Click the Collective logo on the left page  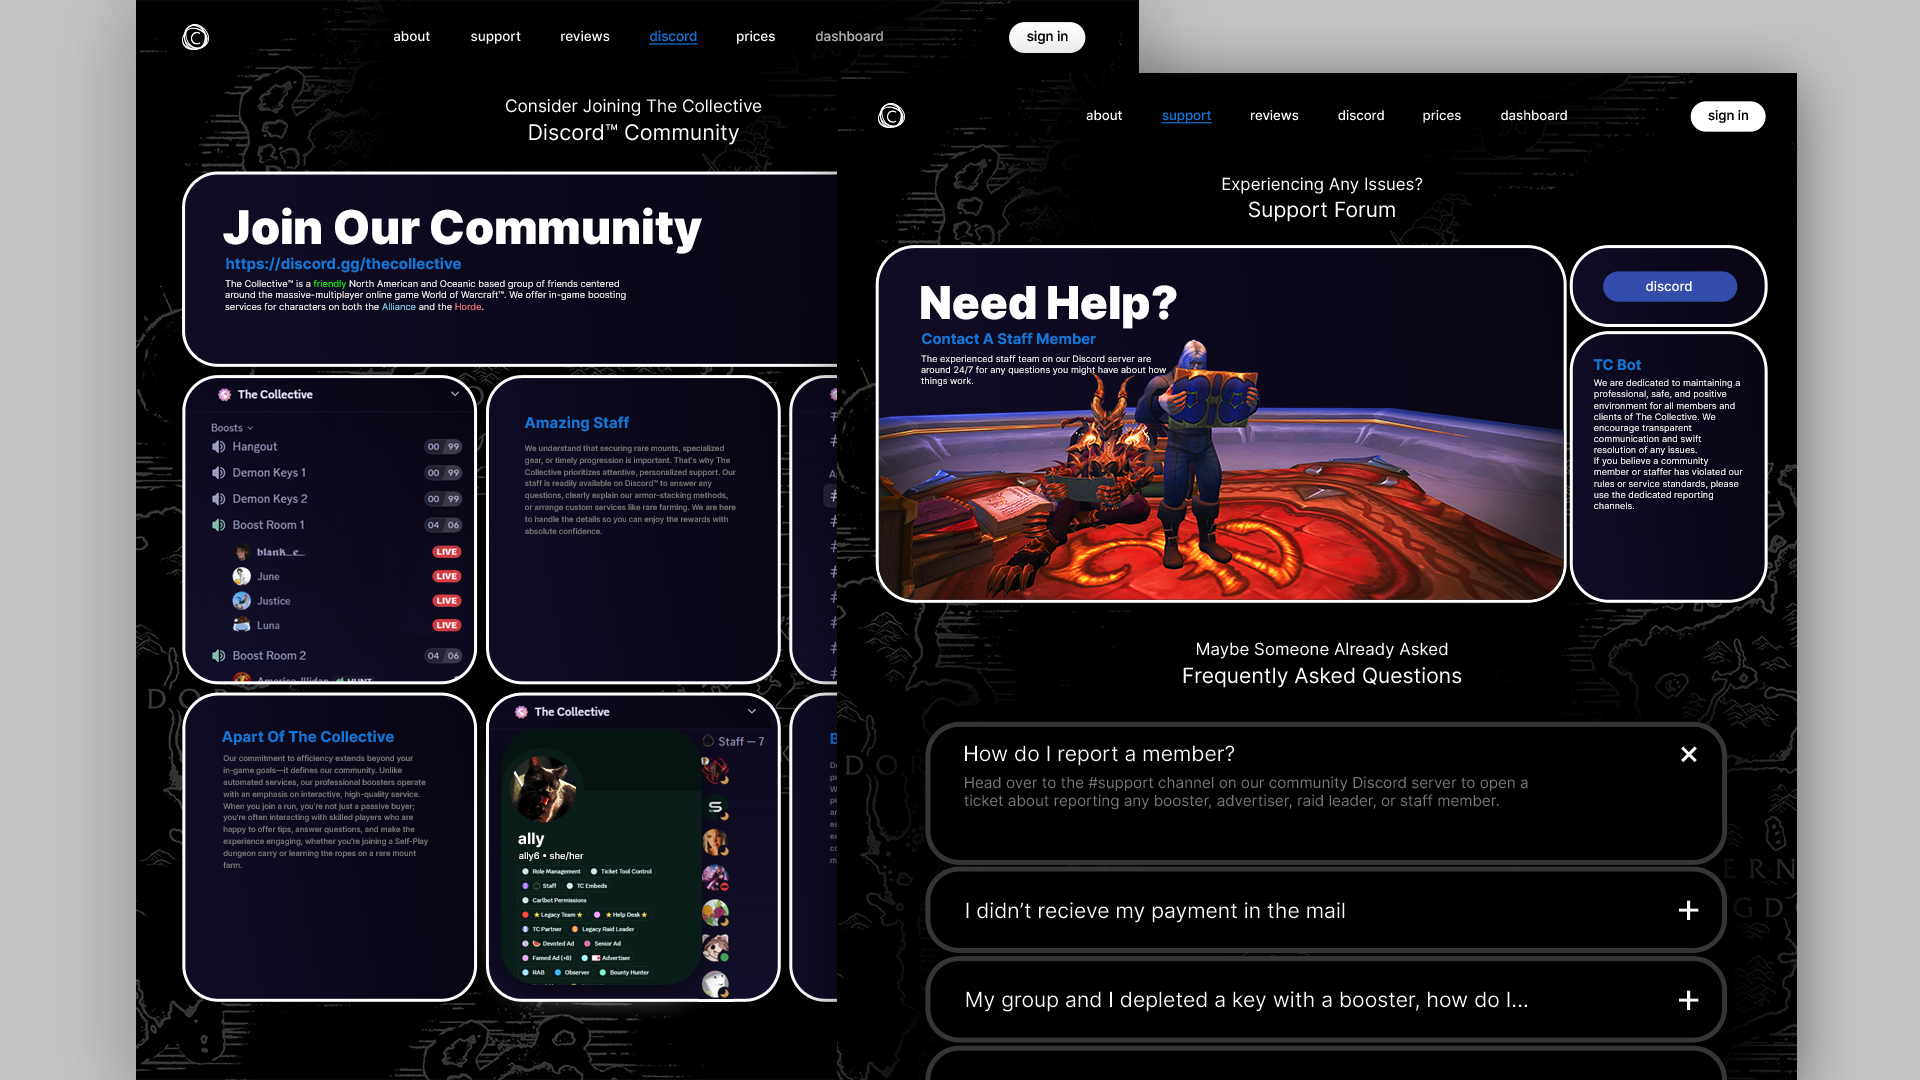pos(195,37)
